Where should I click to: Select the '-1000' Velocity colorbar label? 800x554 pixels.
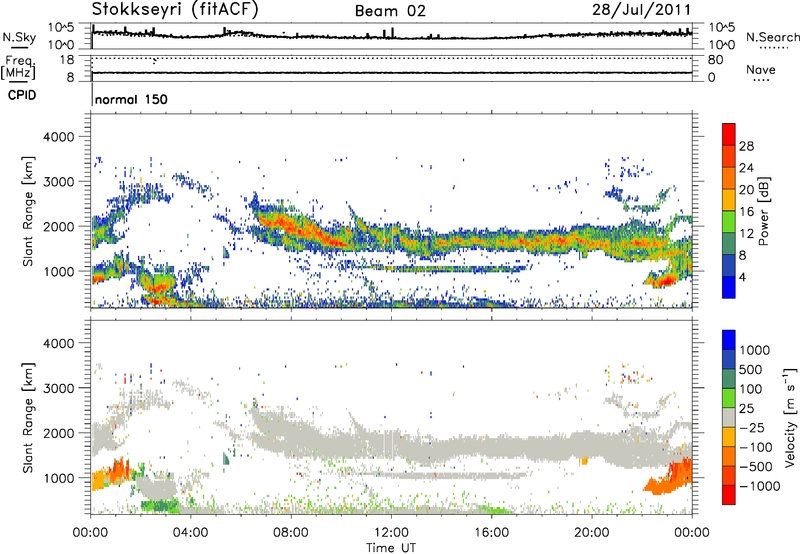click(x=760, y=486)
